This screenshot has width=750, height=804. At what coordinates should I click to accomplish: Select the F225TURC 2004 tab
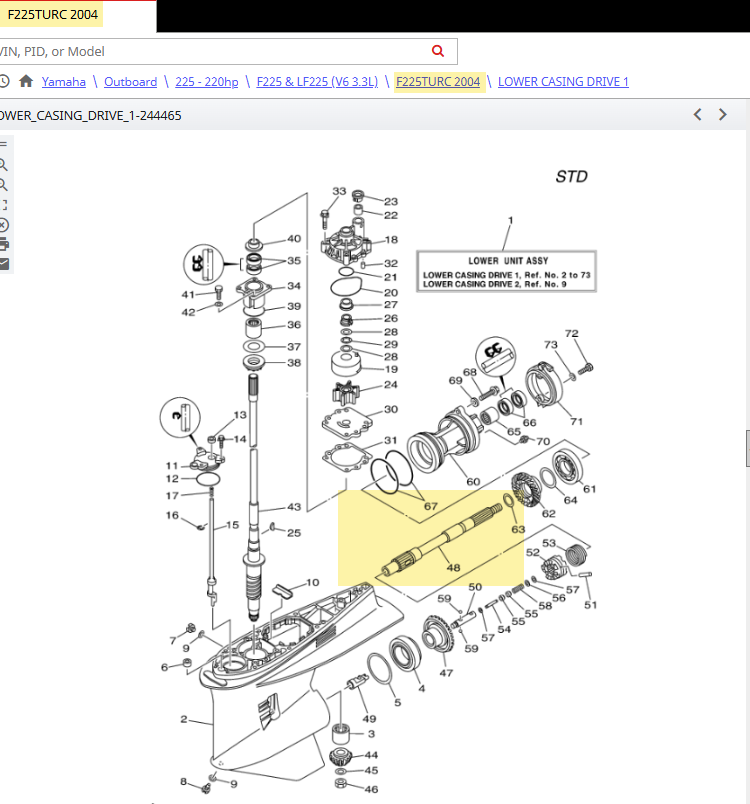[x=52, y=14]
